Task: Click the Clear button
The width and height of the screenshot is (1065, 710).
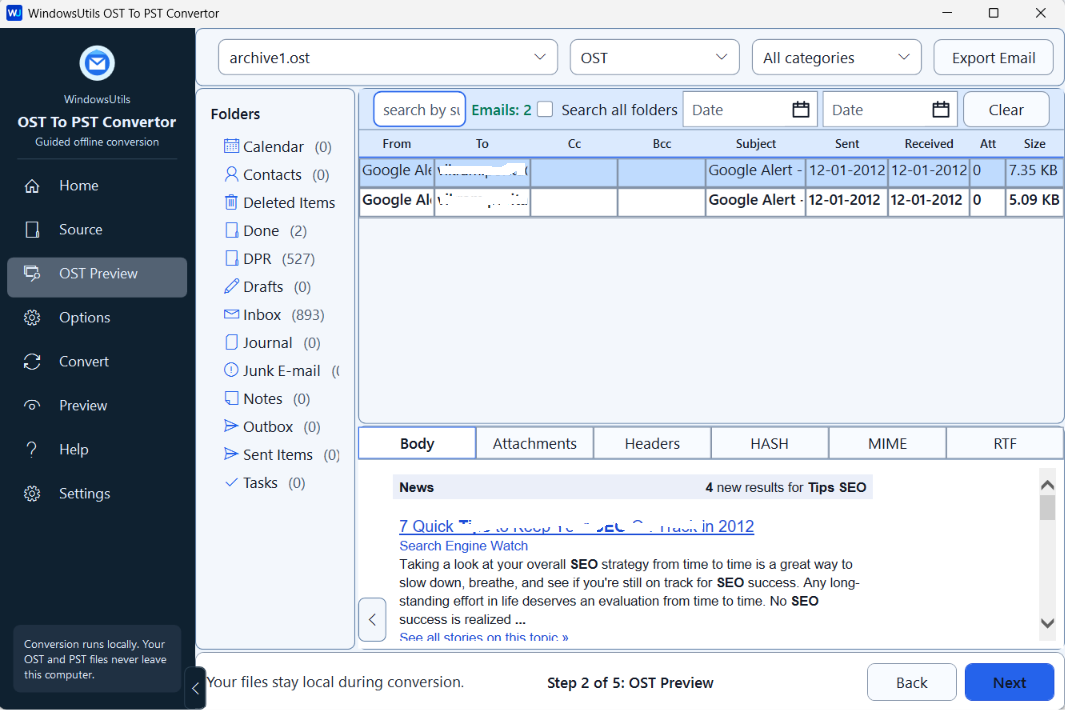Action: (x=1006, y=109)
